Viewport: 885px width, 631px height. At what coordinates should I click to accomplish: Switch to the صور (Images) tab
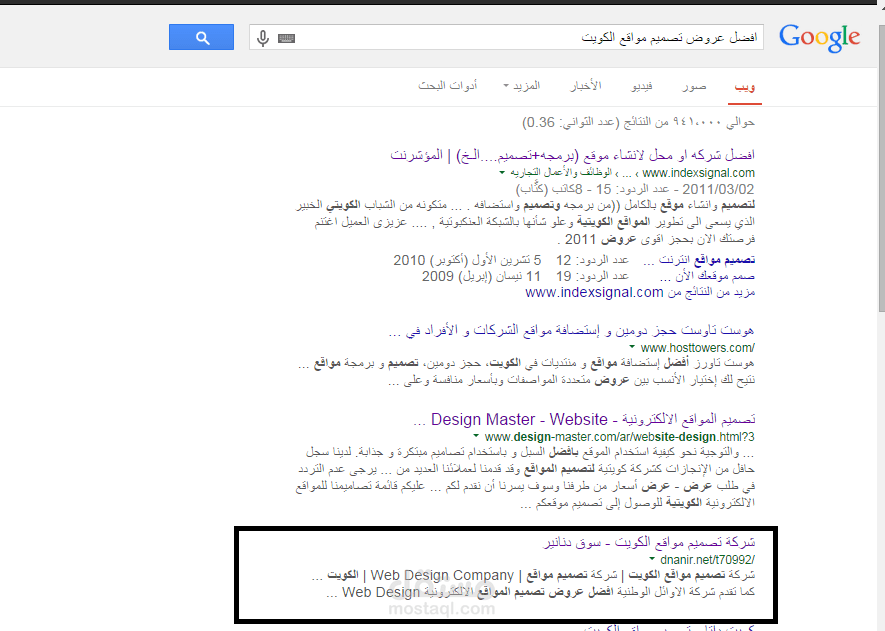click(x=694, y=86)
